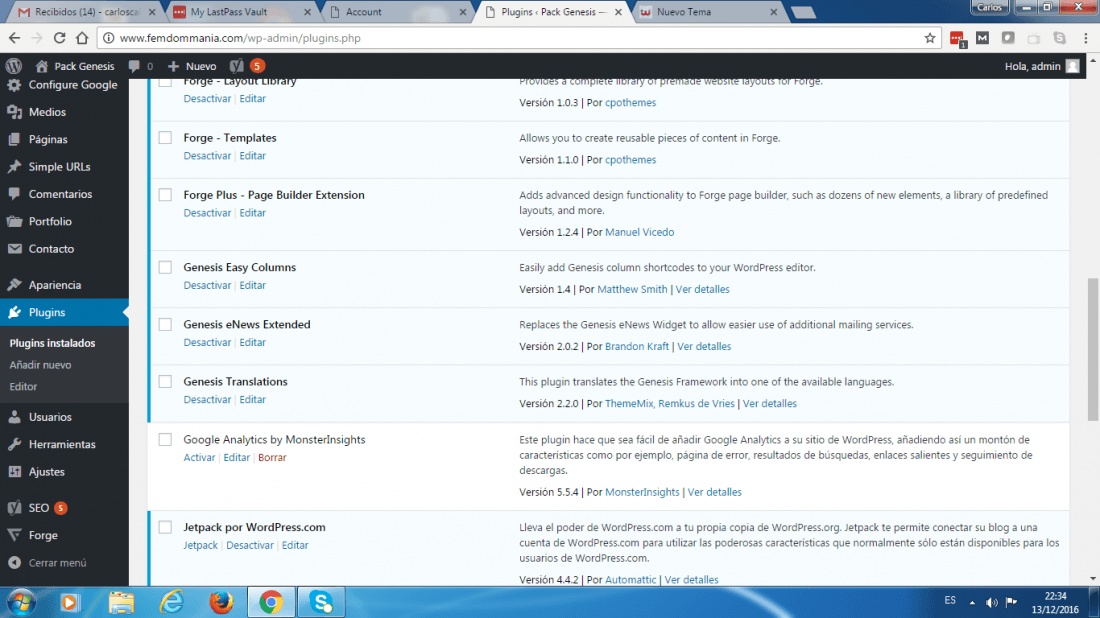Open Brandon Kraft author link
The image size is (1100, 618).
pyautogui.click(x=637, y=347)
